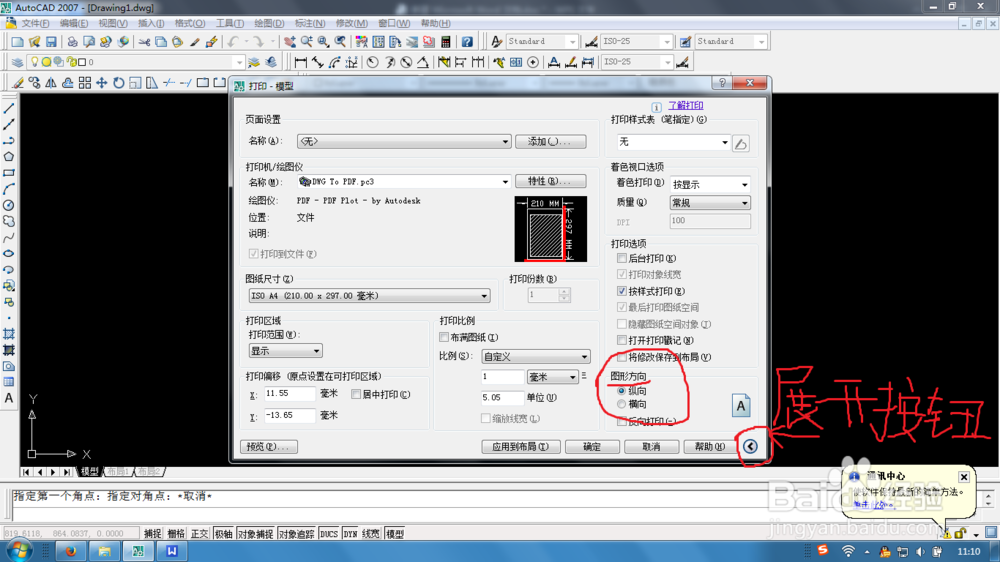Select the 横向 landscape radio button
This screenshot has width=1000, height=562.
point(621,404)
